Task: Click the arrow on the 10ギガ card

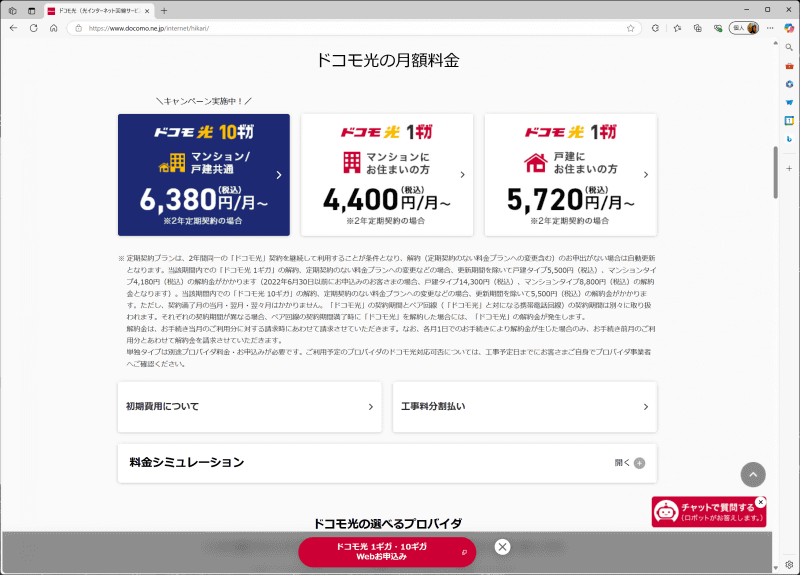Action: [x=279, y=175]
